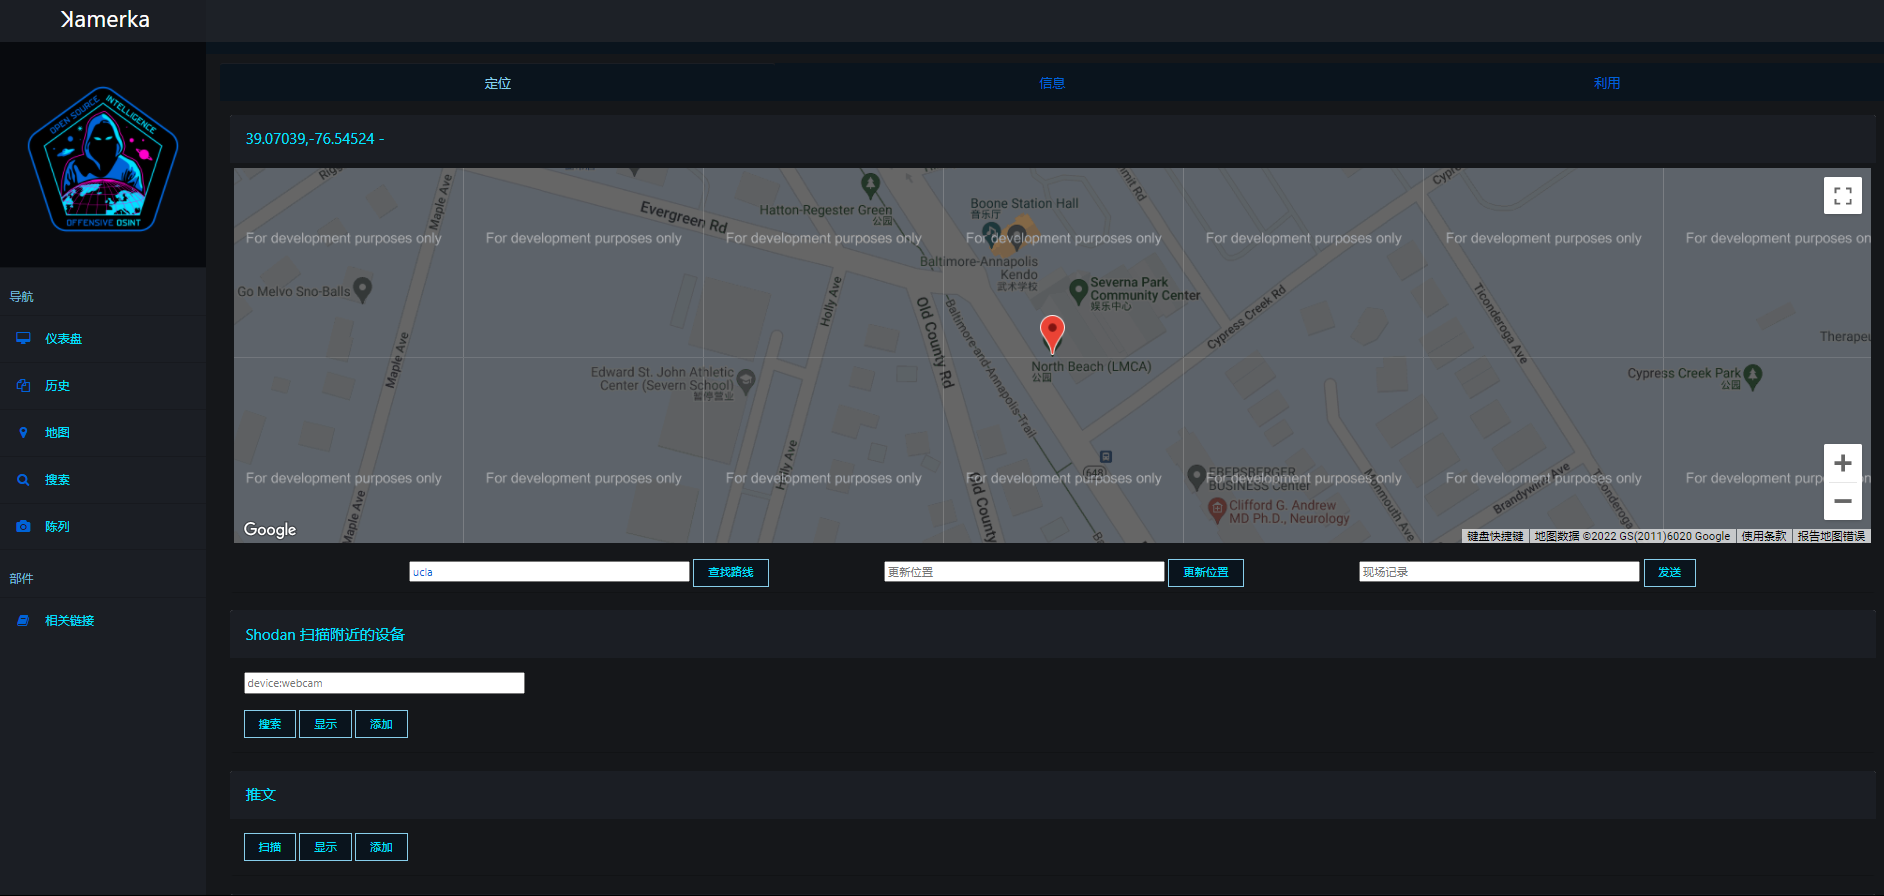Viewport: 1884px width, 896px height.
Task: Click the location pin icon beside 地图
Action: tap(23, 432)
